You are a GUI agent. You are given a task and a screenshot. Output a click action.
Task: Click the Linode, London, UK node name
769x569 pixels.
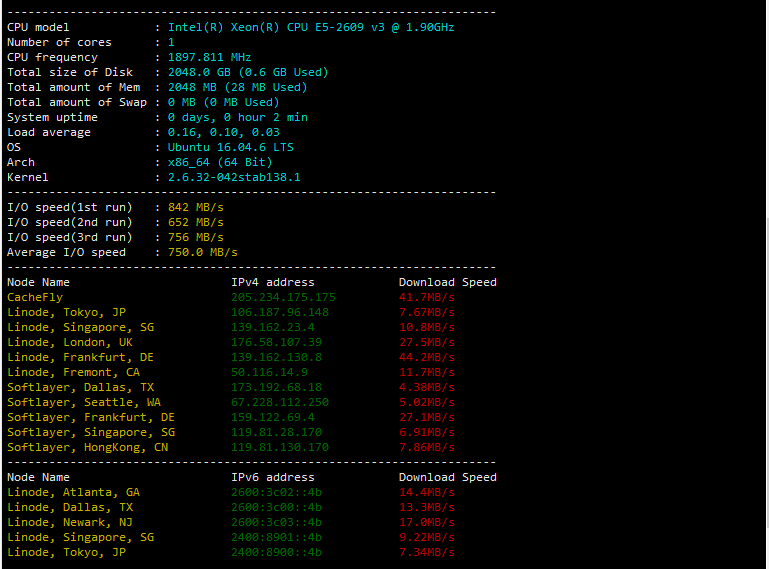coord(70,342)
